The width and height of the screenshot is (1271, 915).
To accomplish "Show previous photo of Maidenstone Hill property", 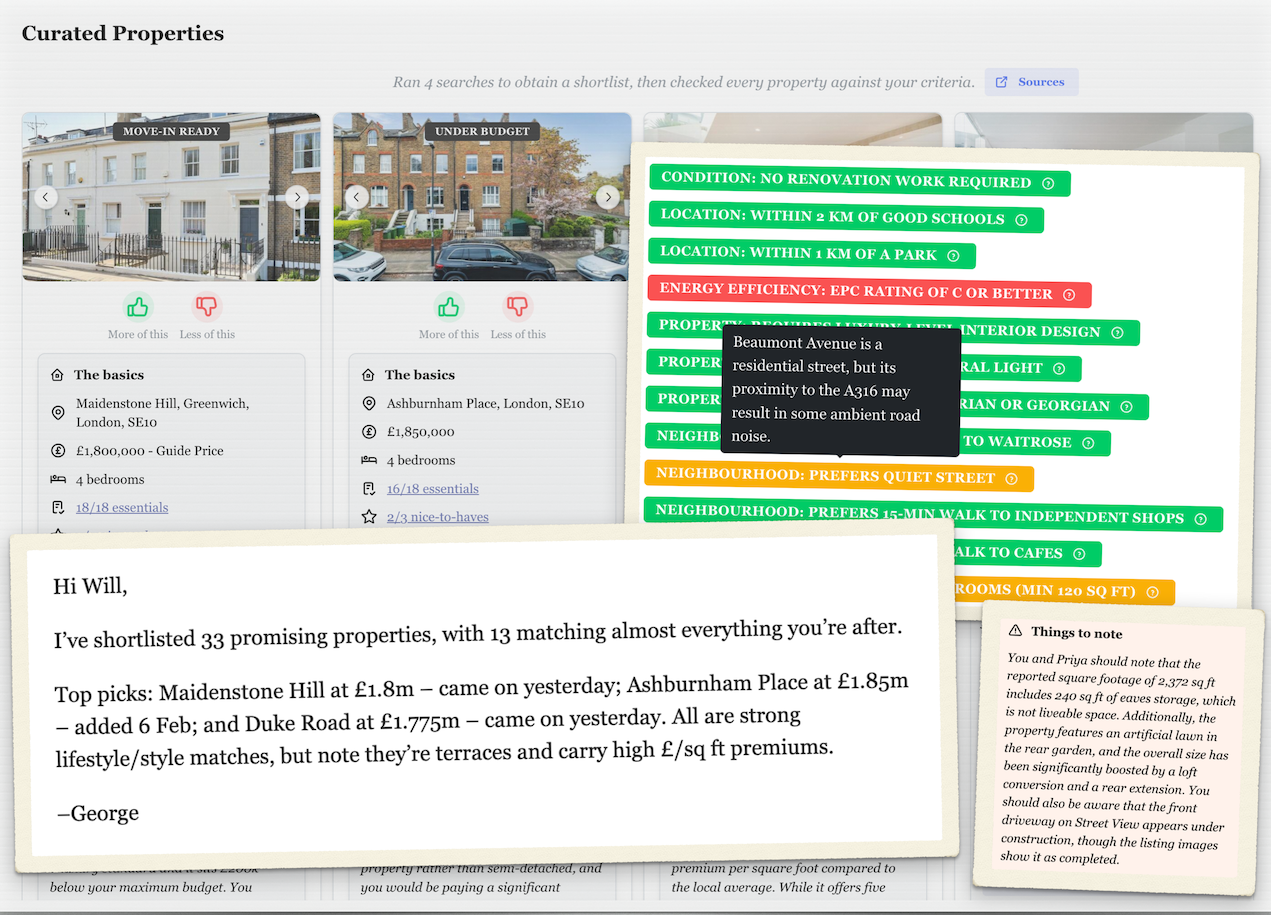I will (x=46, y=197).
